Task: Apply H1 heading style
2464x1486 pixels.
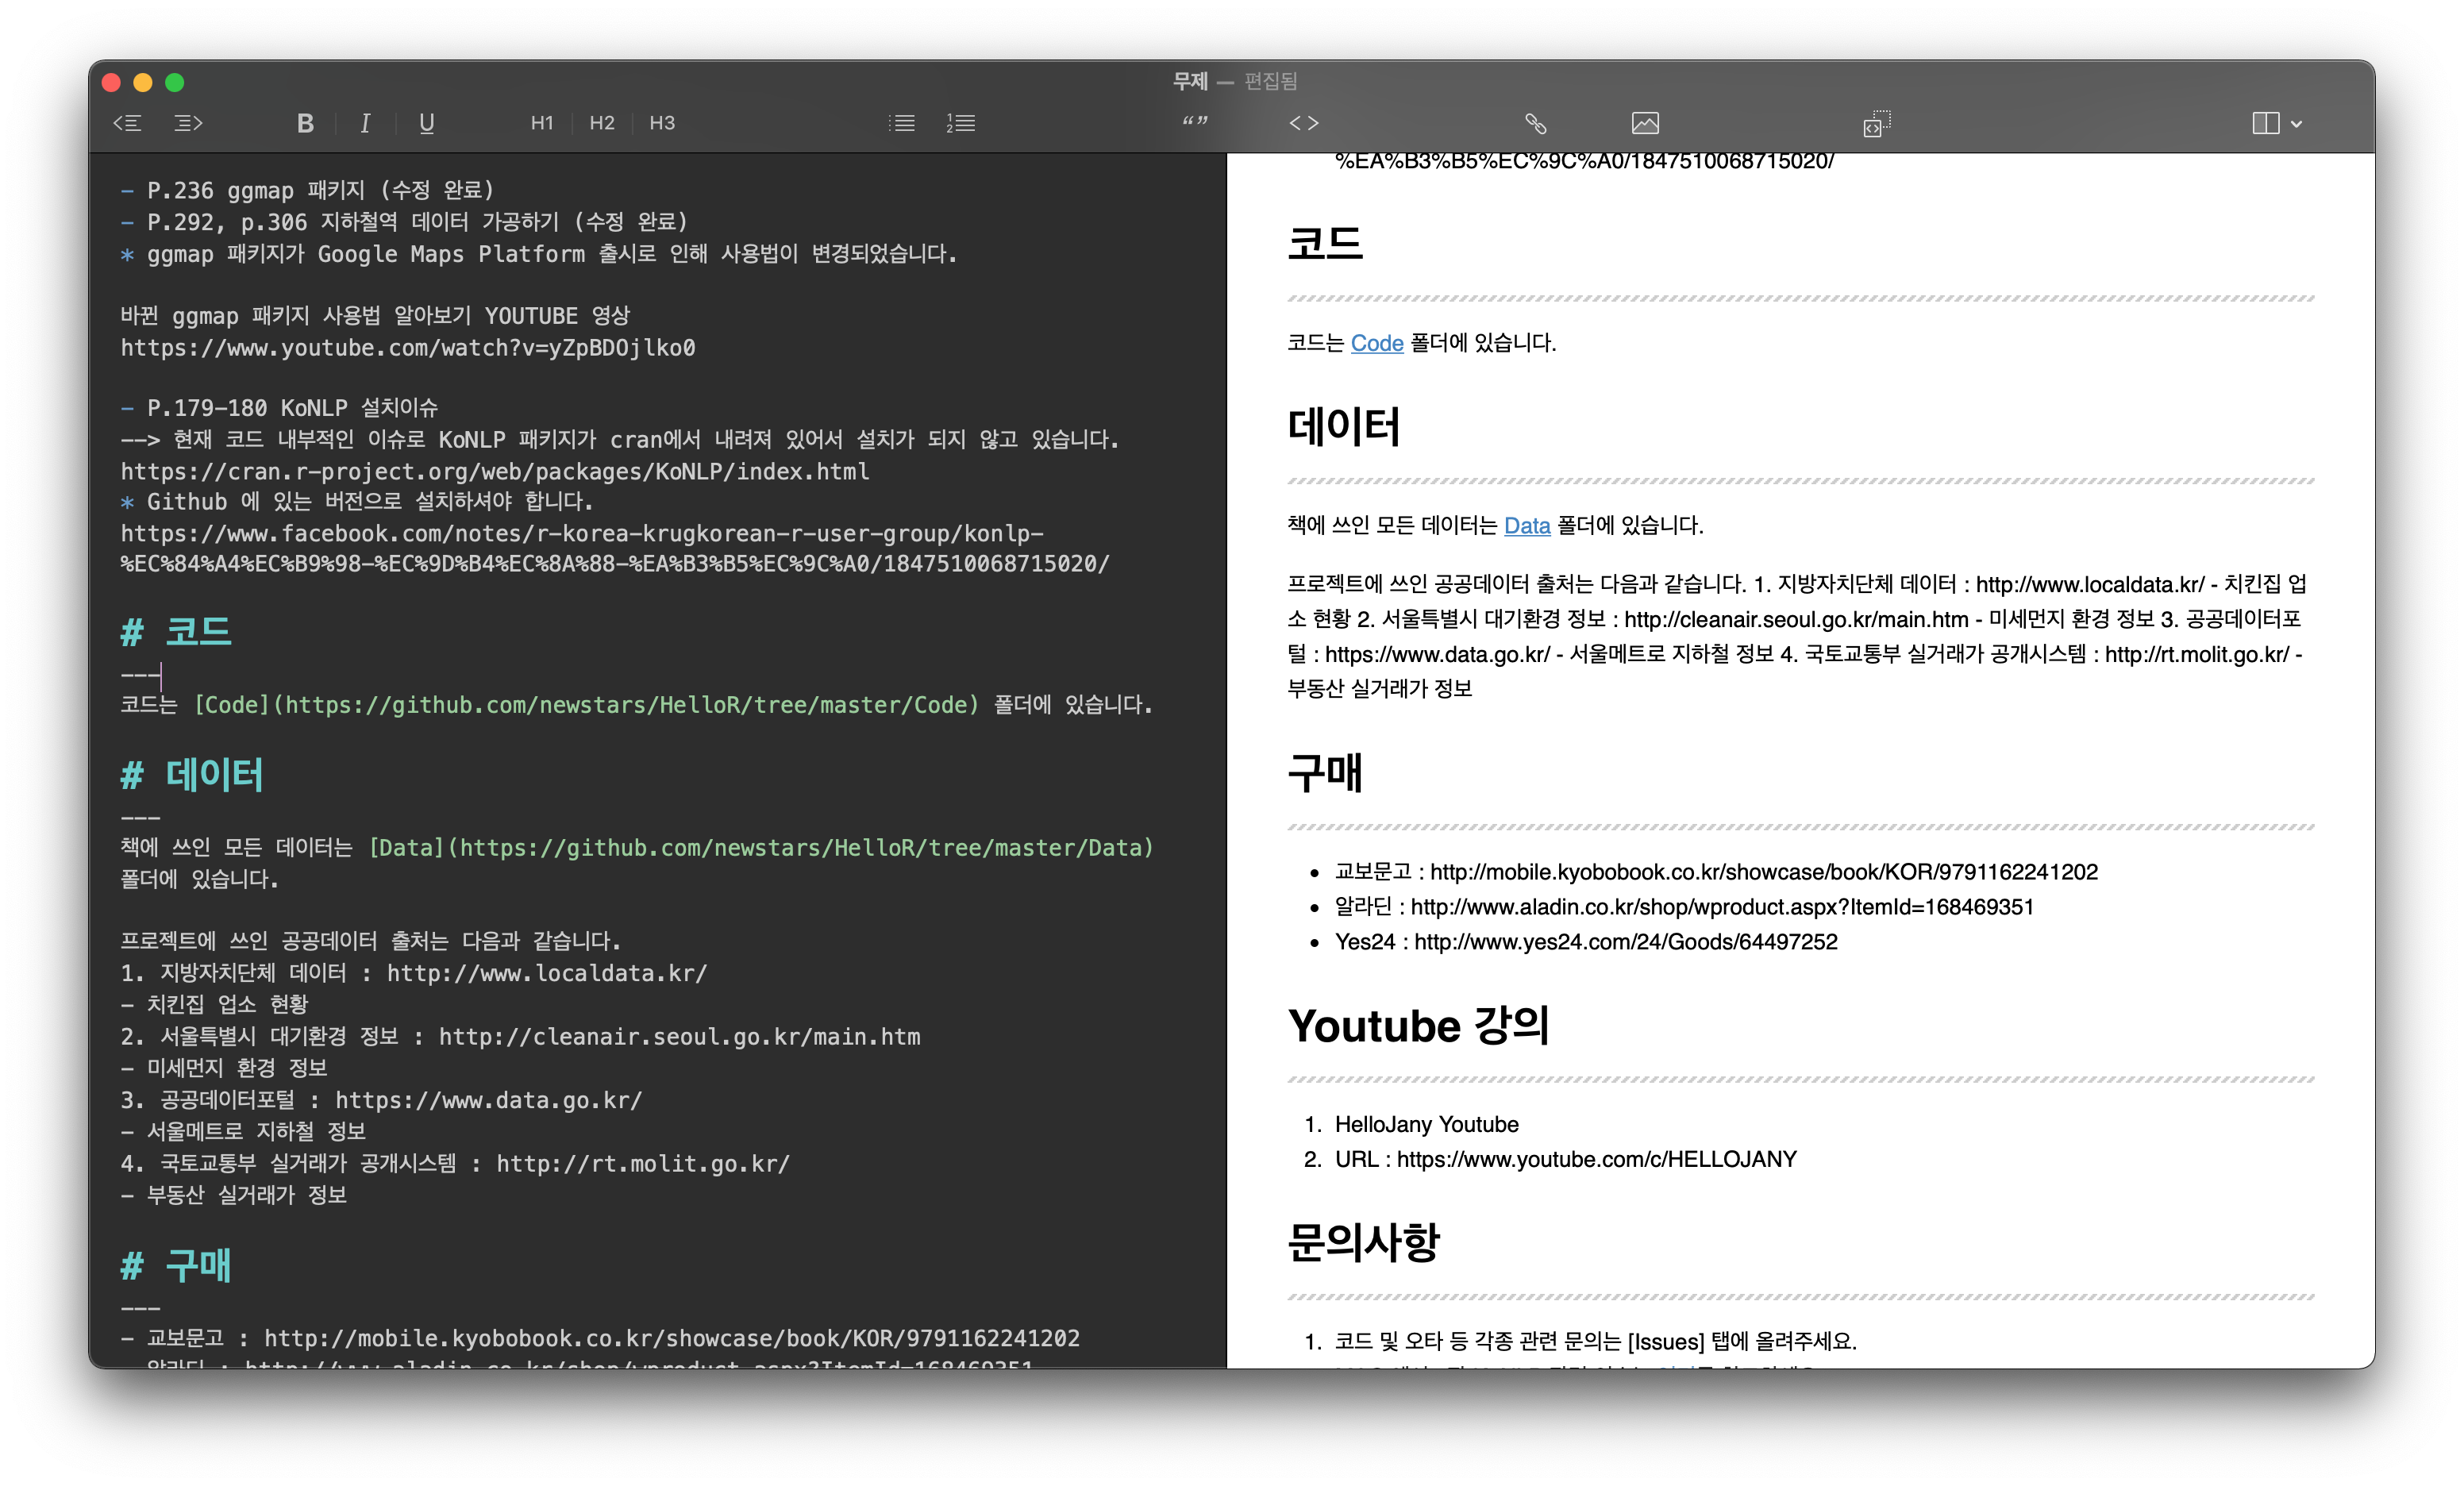Action: point(542,123)
